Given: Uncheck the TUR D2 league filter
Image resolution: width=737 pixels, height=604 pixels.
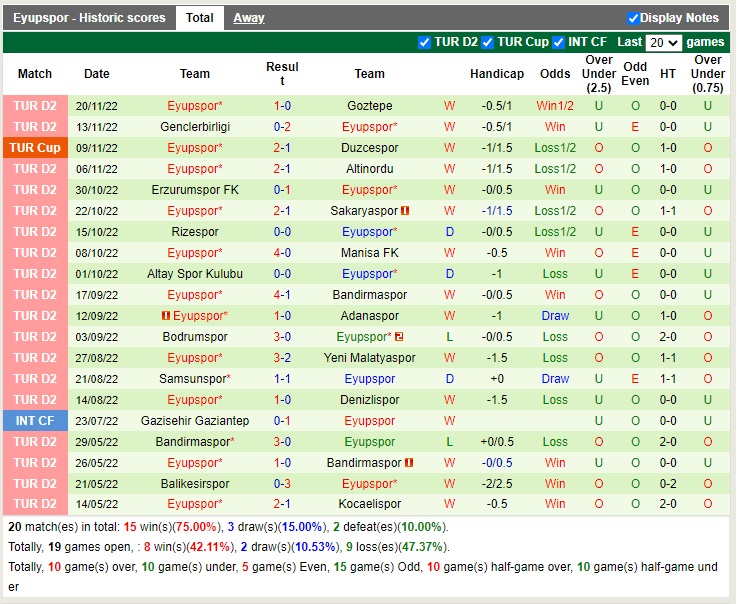Looking at the screenshot, I should [424, 42].
